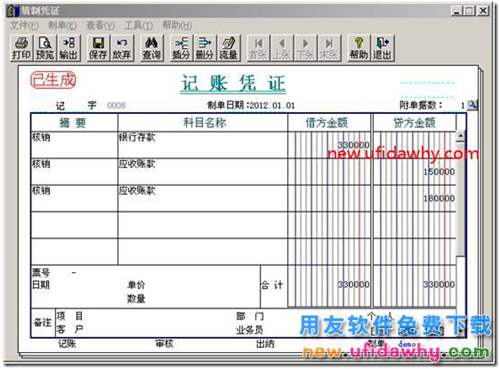Open the 制单(E) menu
Screen dimensions: 500x369
tap(62, 25)
